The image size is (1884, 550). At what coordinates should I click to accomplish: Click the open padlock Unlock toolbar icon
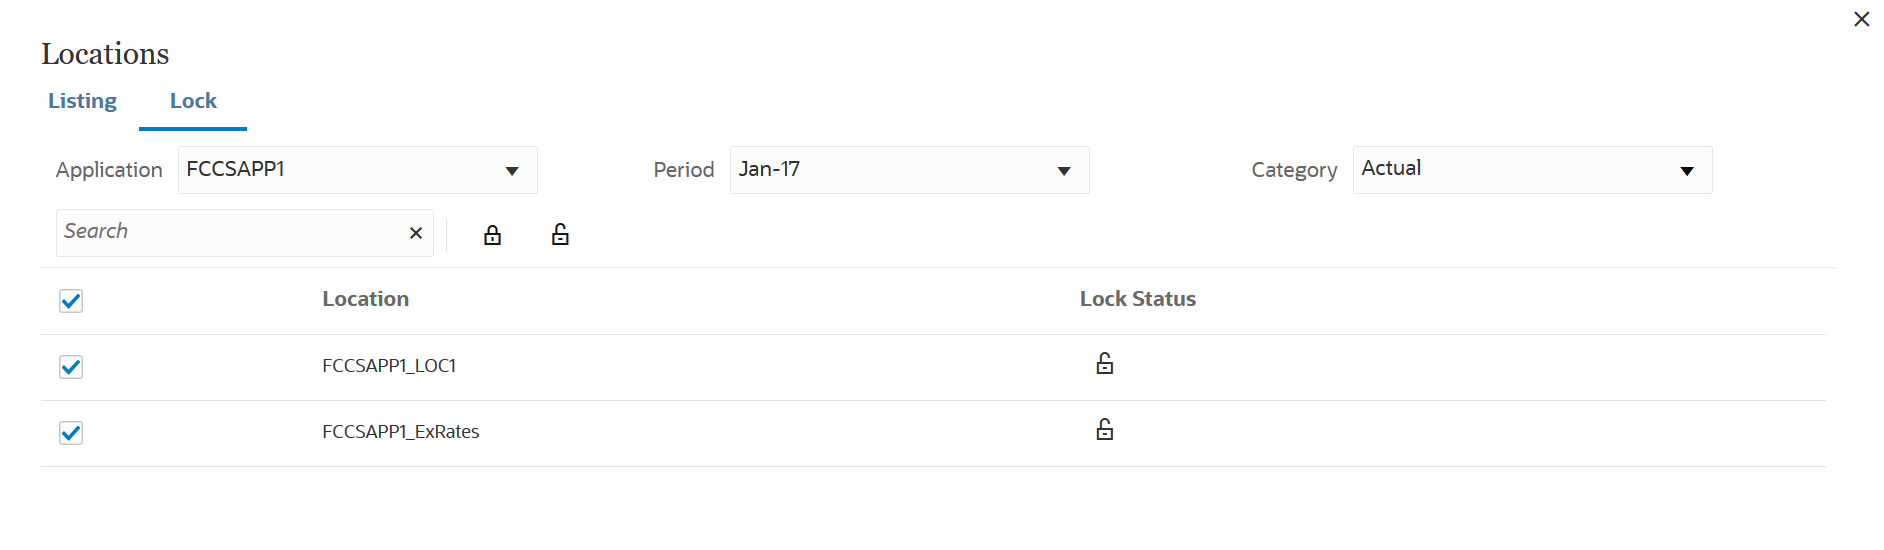560,234
